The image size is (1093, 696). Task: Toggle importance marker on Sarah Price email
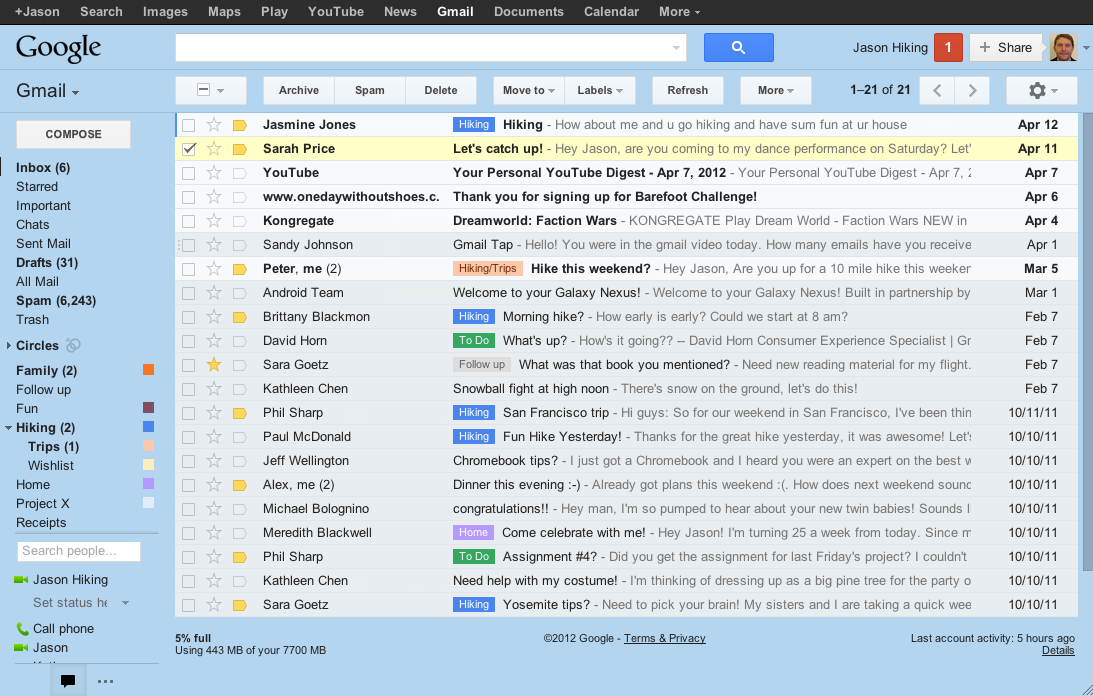[240, 149]
